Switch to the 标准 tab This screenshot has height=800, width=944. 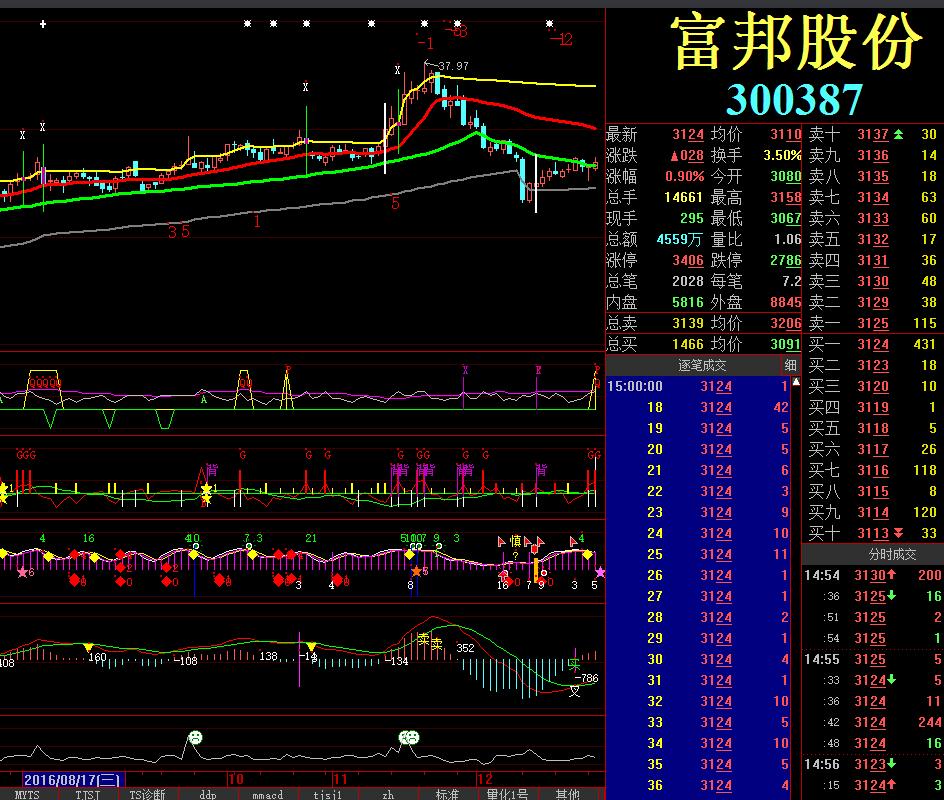click(447, 795)
